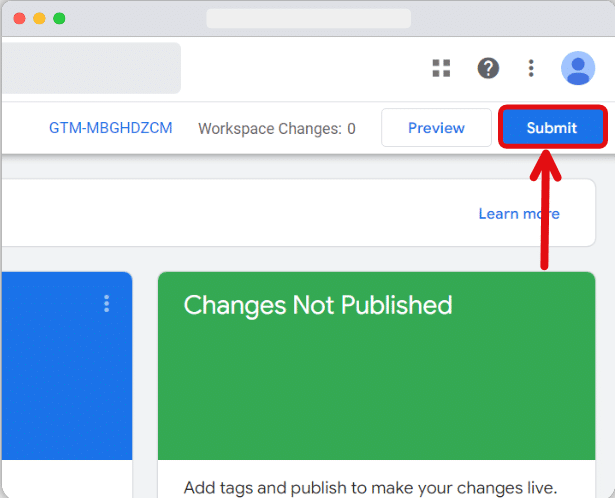
Task: Open the three-dot menu beside the help icon
Action: coord(531,68)
